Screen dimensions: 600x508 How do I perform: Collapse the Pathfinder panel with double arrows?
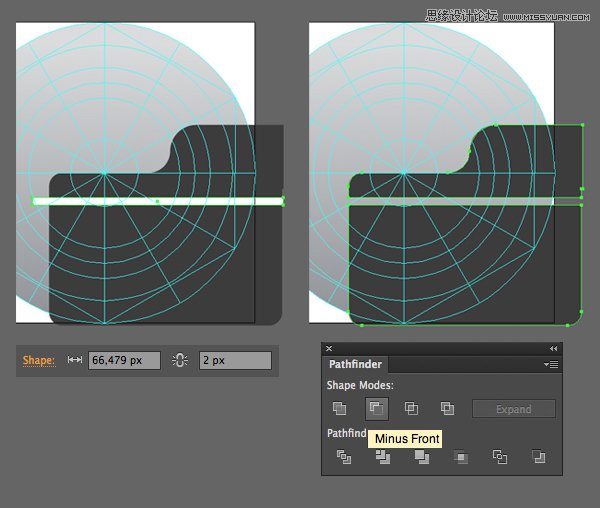click(553, 348)
